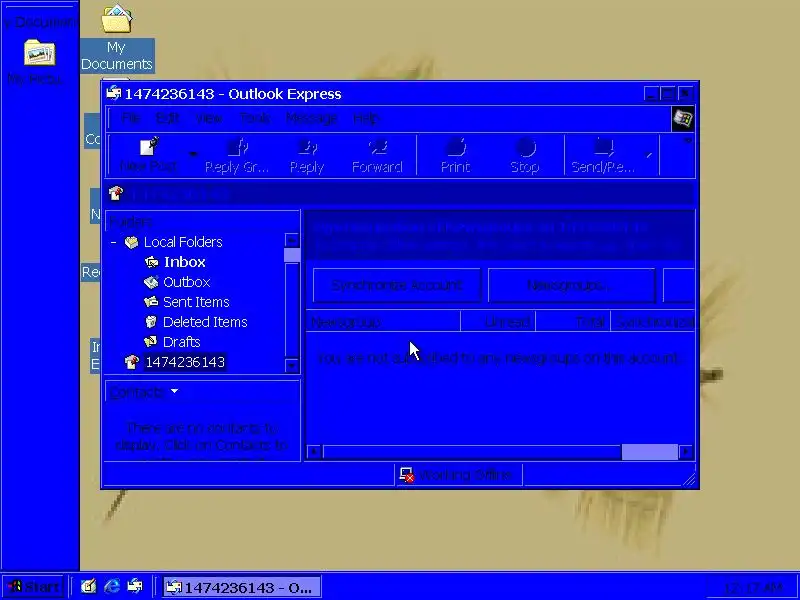Click the Newsgroups... button
800x600 pixels.
pyautogui.click(x=571, y=285)
